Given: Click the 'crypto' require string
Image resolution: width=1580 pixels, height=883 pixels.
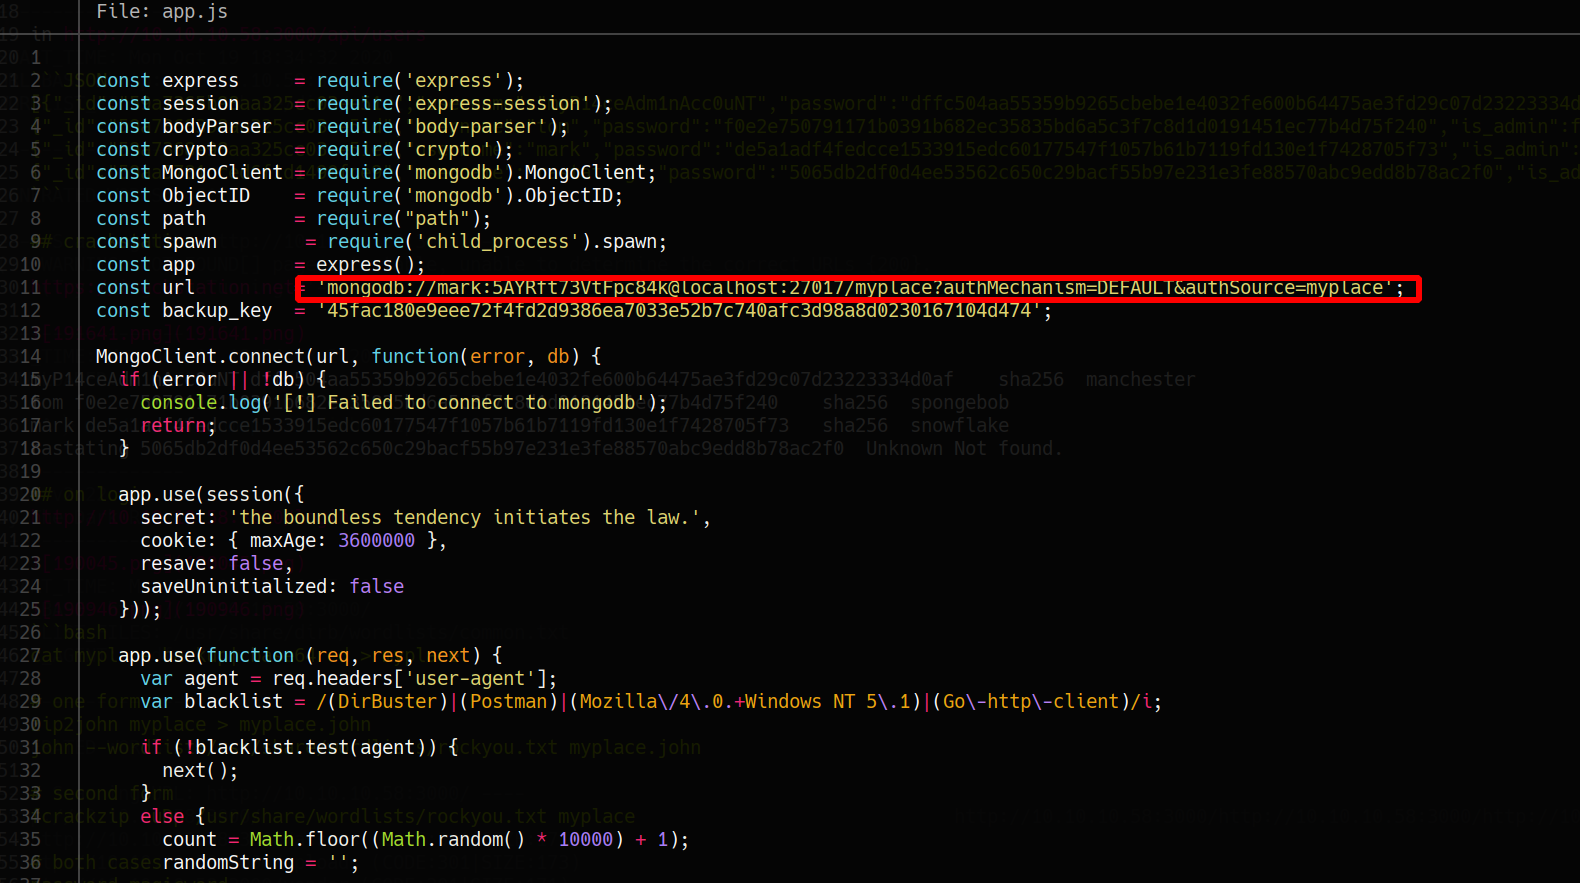Looking at the screenshot, I should tap(448, 150).
